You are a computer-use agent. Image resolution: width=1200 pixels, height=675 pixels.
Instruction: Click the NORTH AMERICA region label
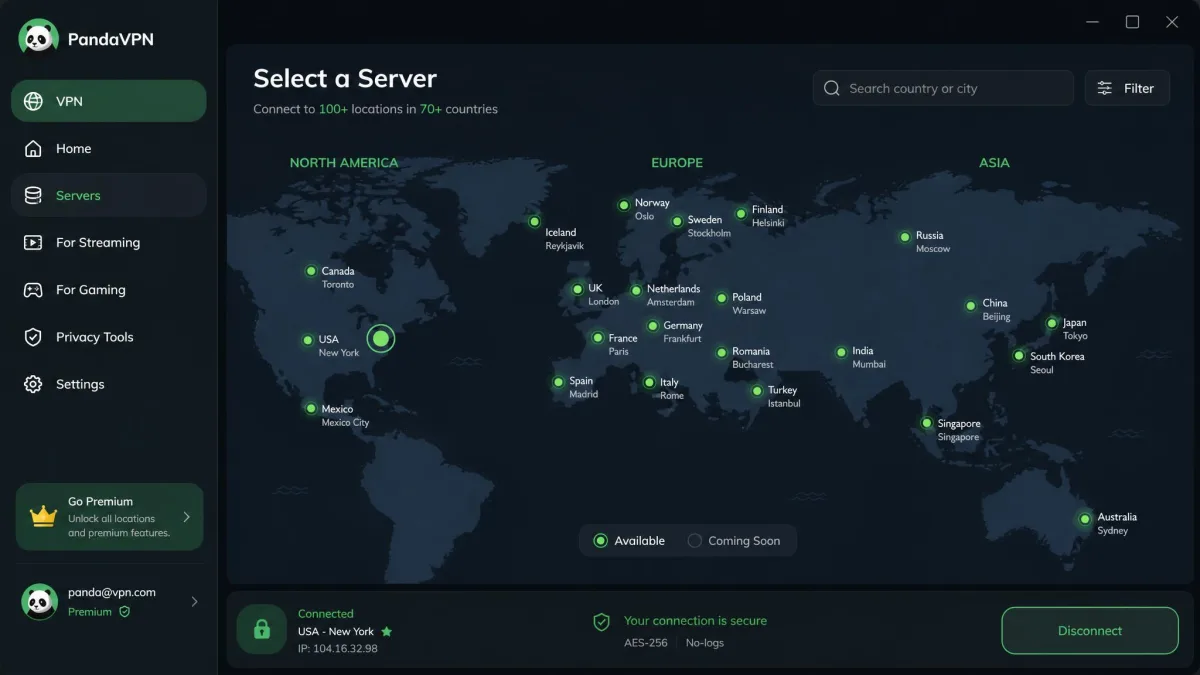(344, 162)
